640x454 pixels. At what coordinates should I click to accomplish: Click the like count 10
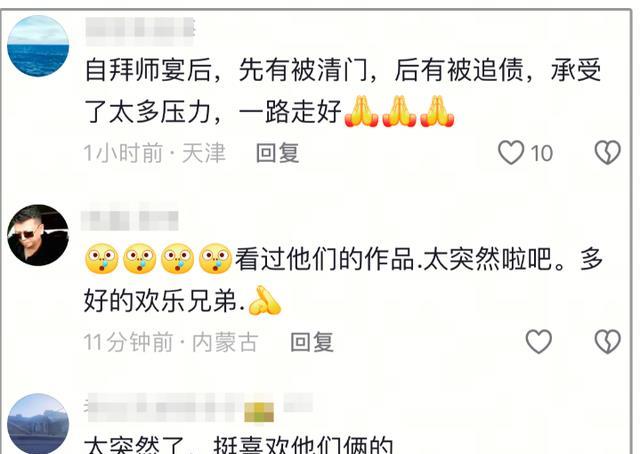[x=542, y=154]
